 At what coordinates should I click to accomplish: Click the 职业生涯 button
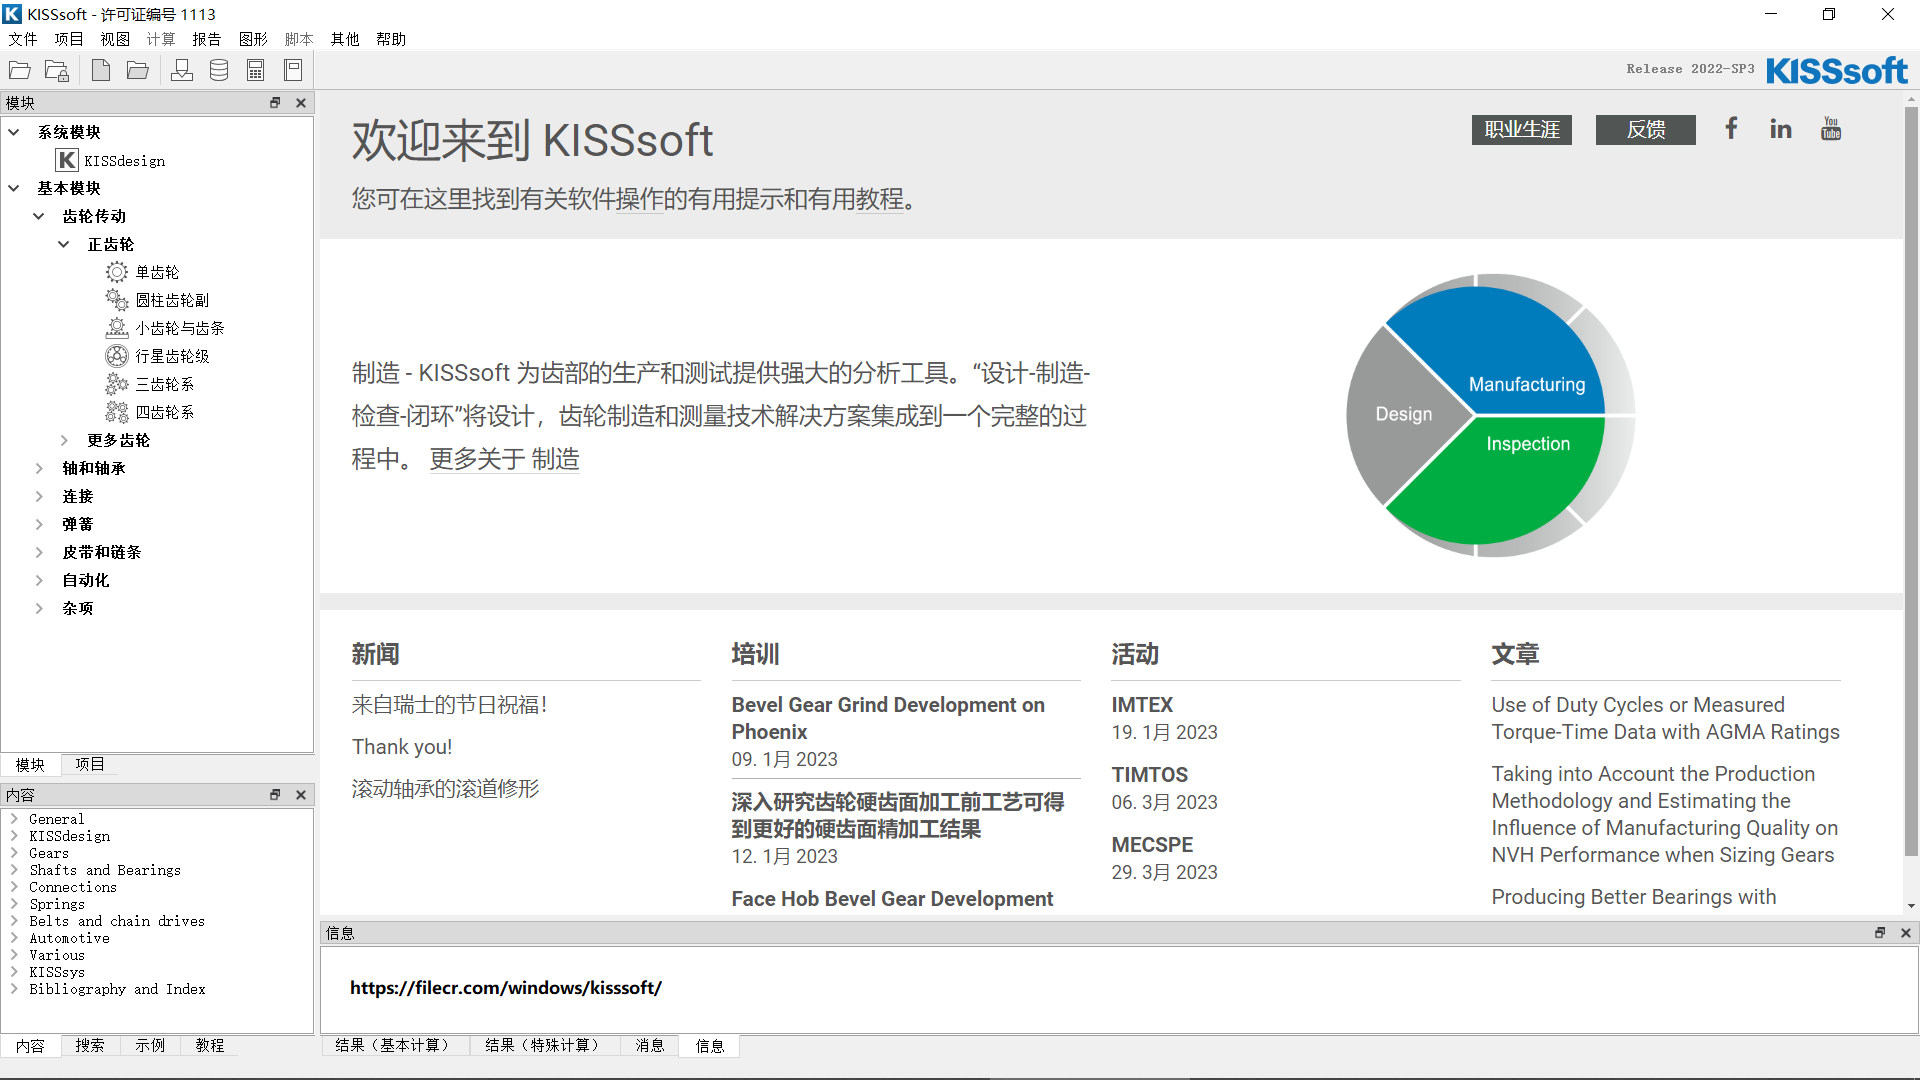[x=1522, y=129]
